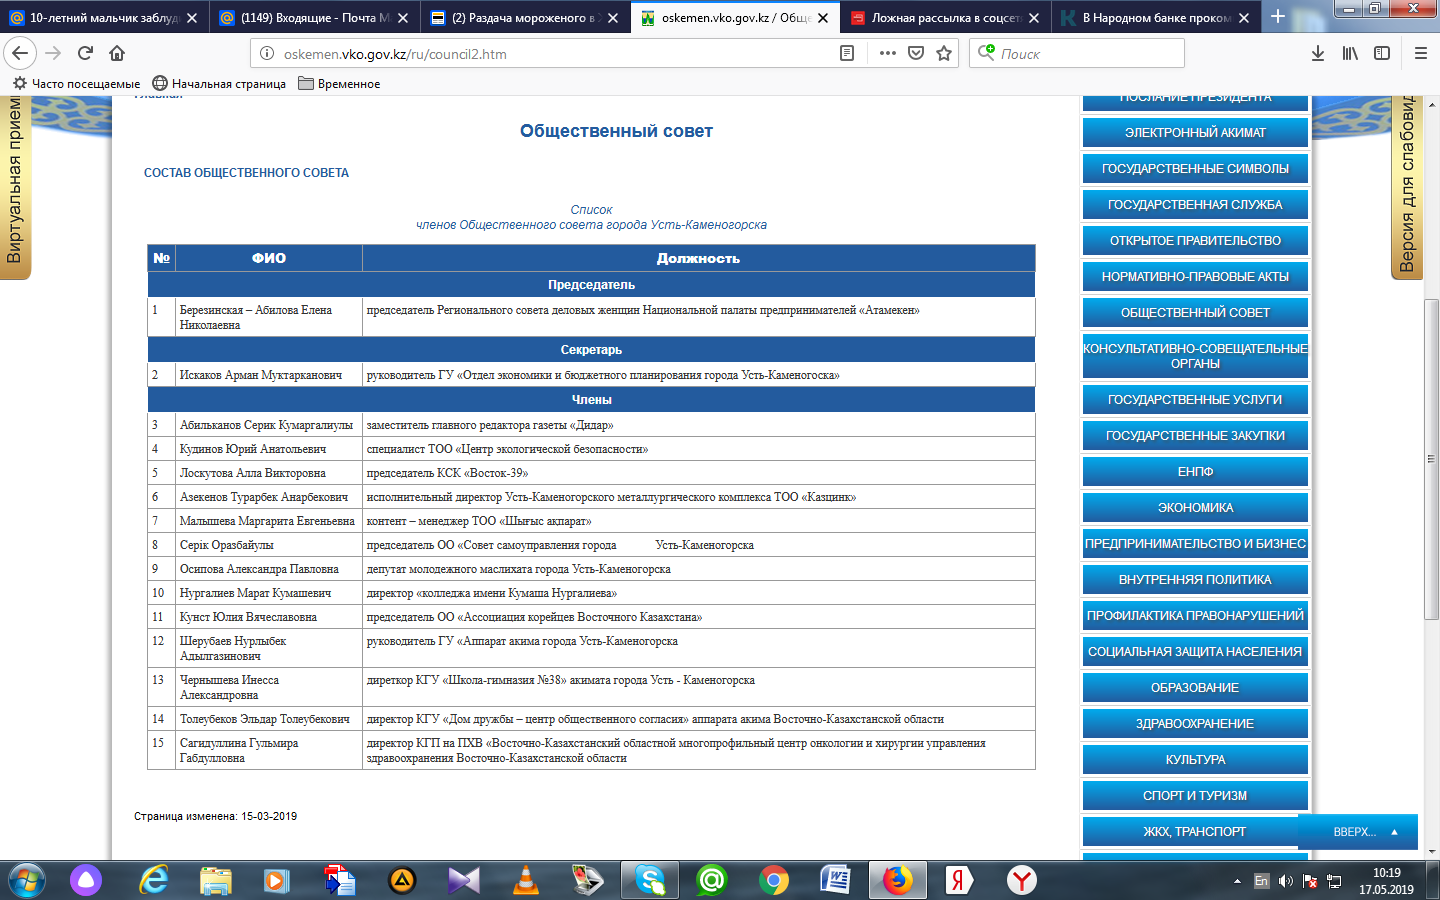This screenshot has height=900, width=1440.
Task: Open 'ОТКРЫТОЕ ПРАВИТЕЛЬСТВО' section
Action: click(x=1195, y=241)
